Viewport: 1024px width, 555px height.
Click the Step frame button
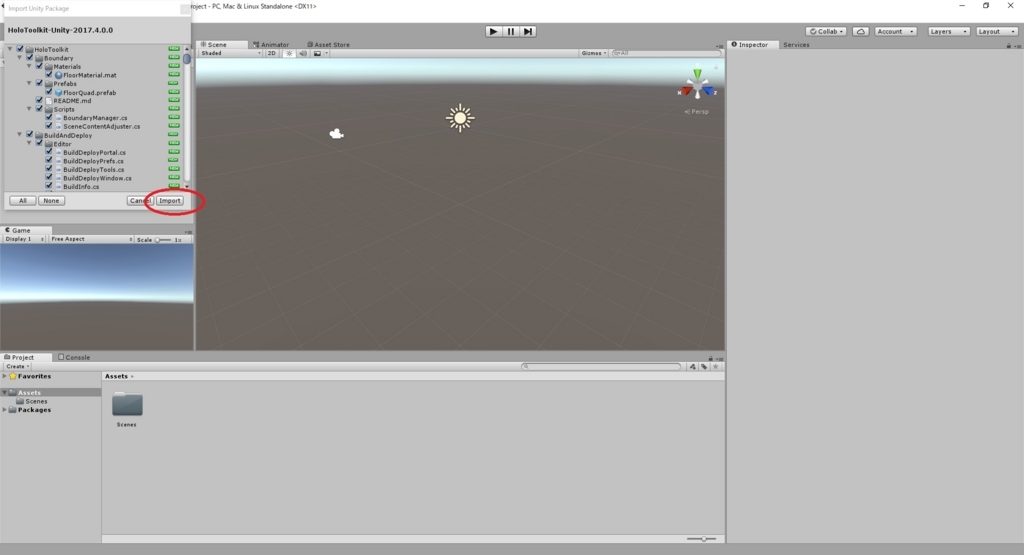(528, 31)
